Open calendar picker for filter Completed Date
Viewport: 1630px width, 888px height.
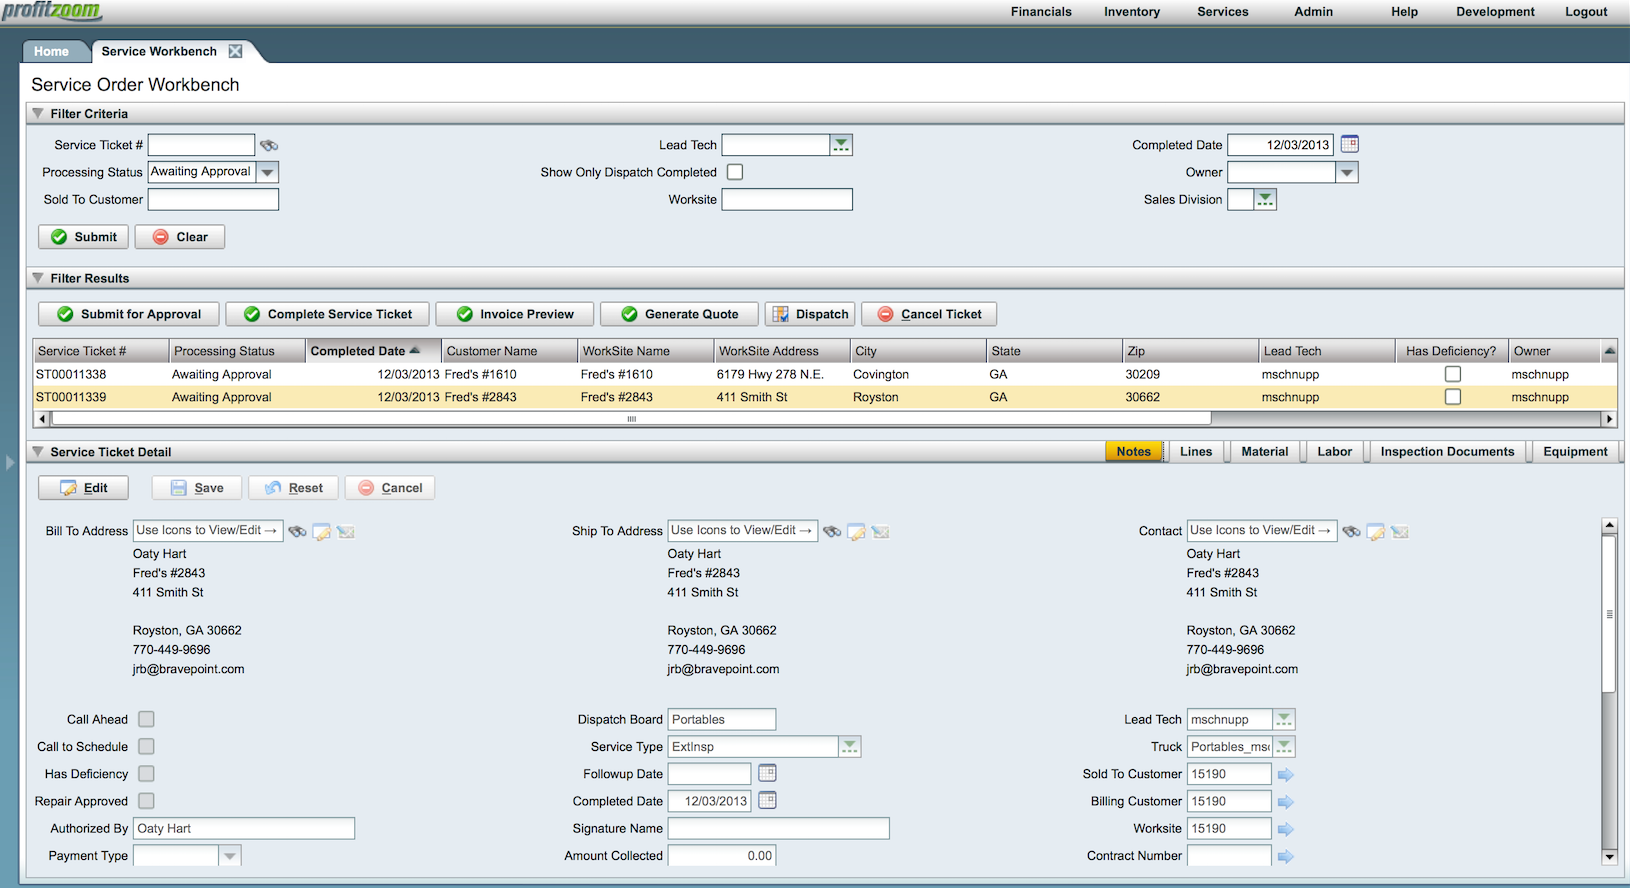point(1349,144)
